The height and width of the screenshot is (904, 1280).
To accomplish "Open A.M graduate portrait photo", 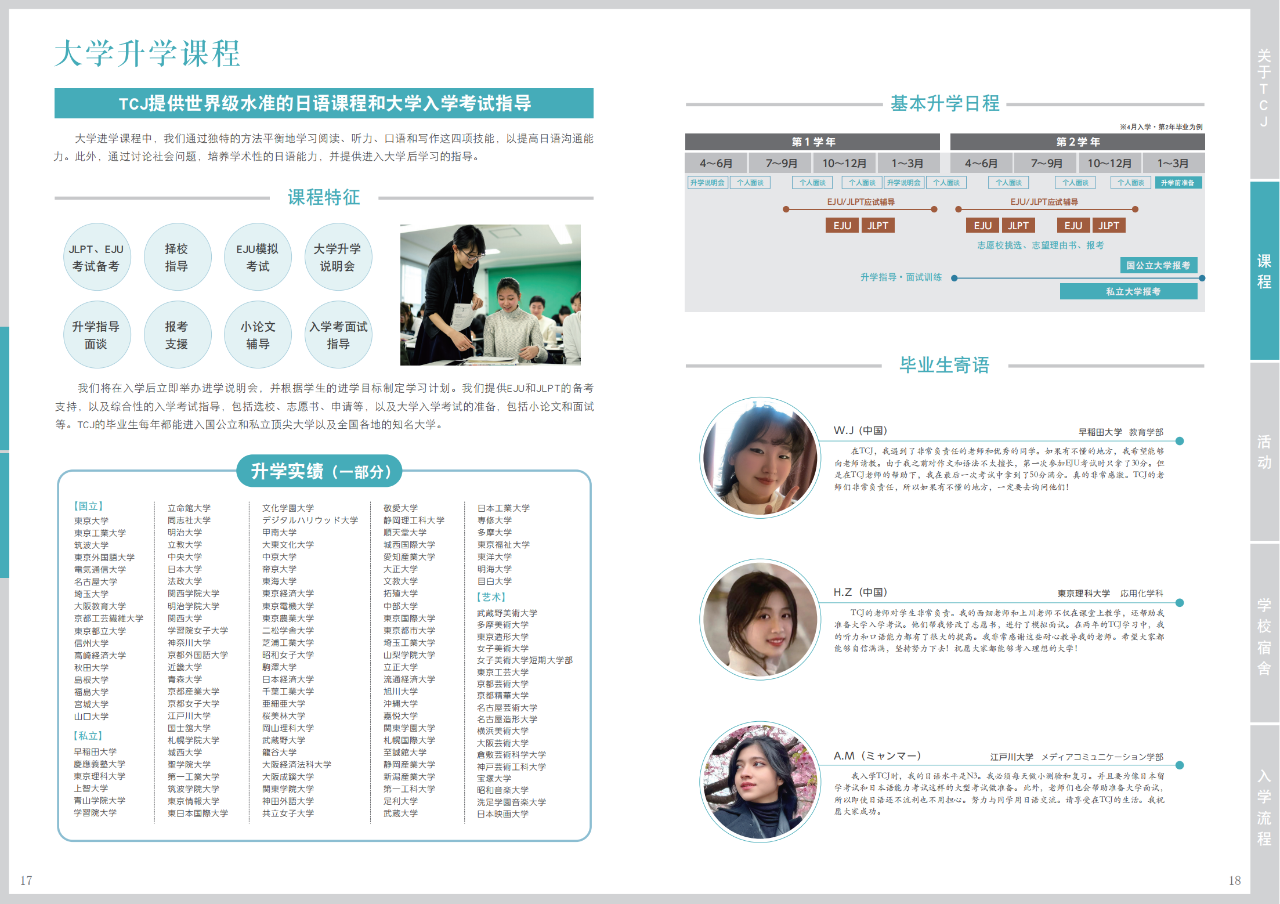I will point(760,782).
